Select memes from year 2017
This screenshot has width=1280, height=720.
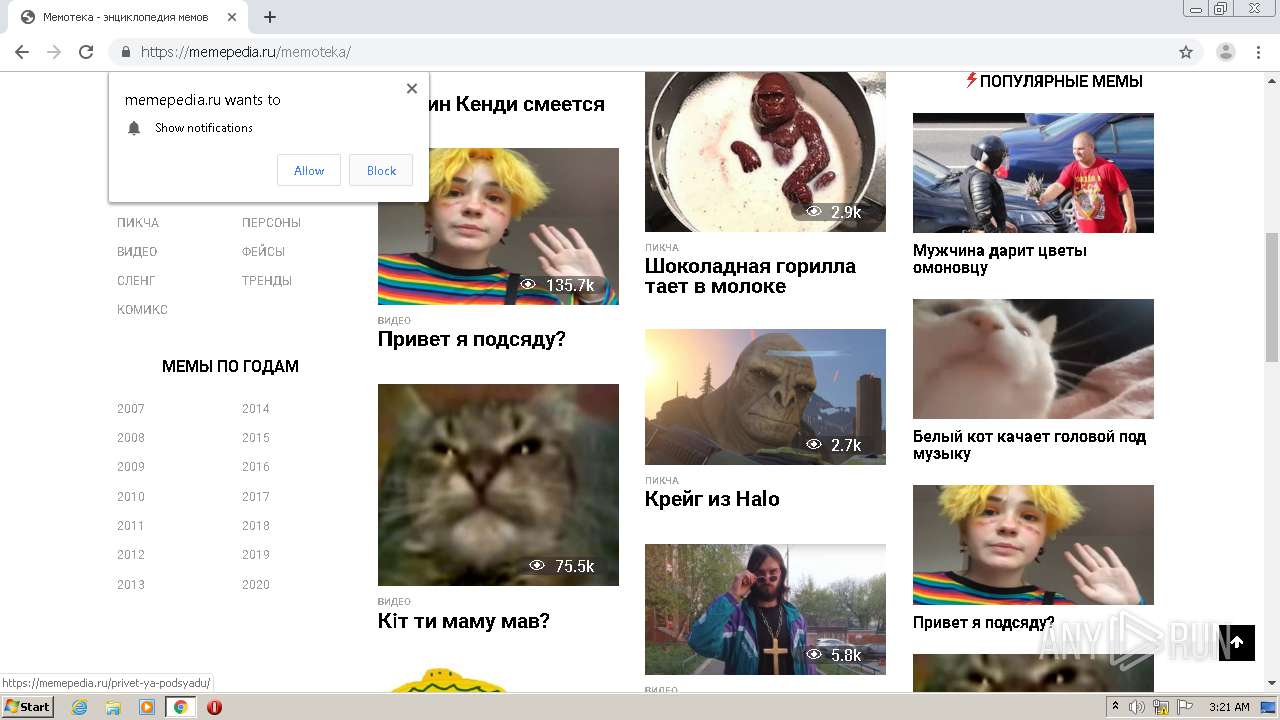[256, 497]
